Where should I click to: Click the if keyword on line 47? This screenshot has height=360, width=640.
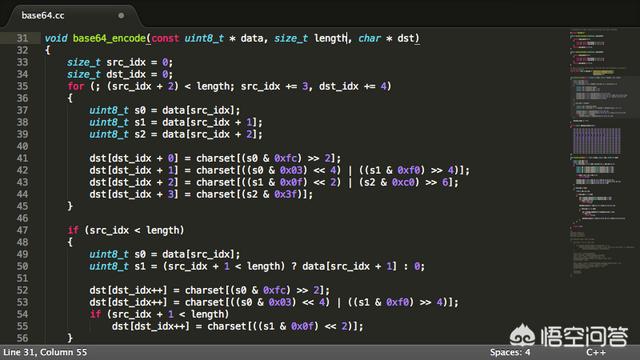[73, 230]
